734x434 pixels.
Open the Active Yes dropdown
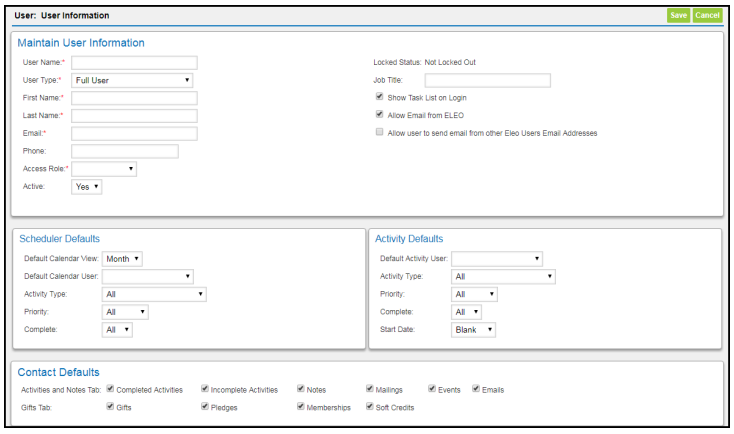pos(87,187)
